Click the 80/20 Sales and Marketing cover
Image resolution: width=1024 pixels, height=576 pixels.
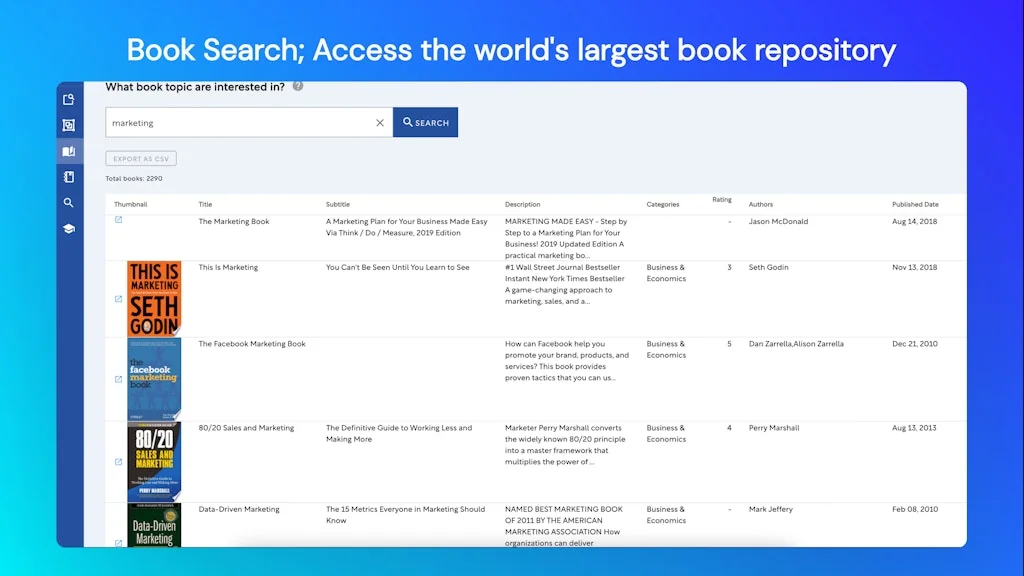(154, 462)
